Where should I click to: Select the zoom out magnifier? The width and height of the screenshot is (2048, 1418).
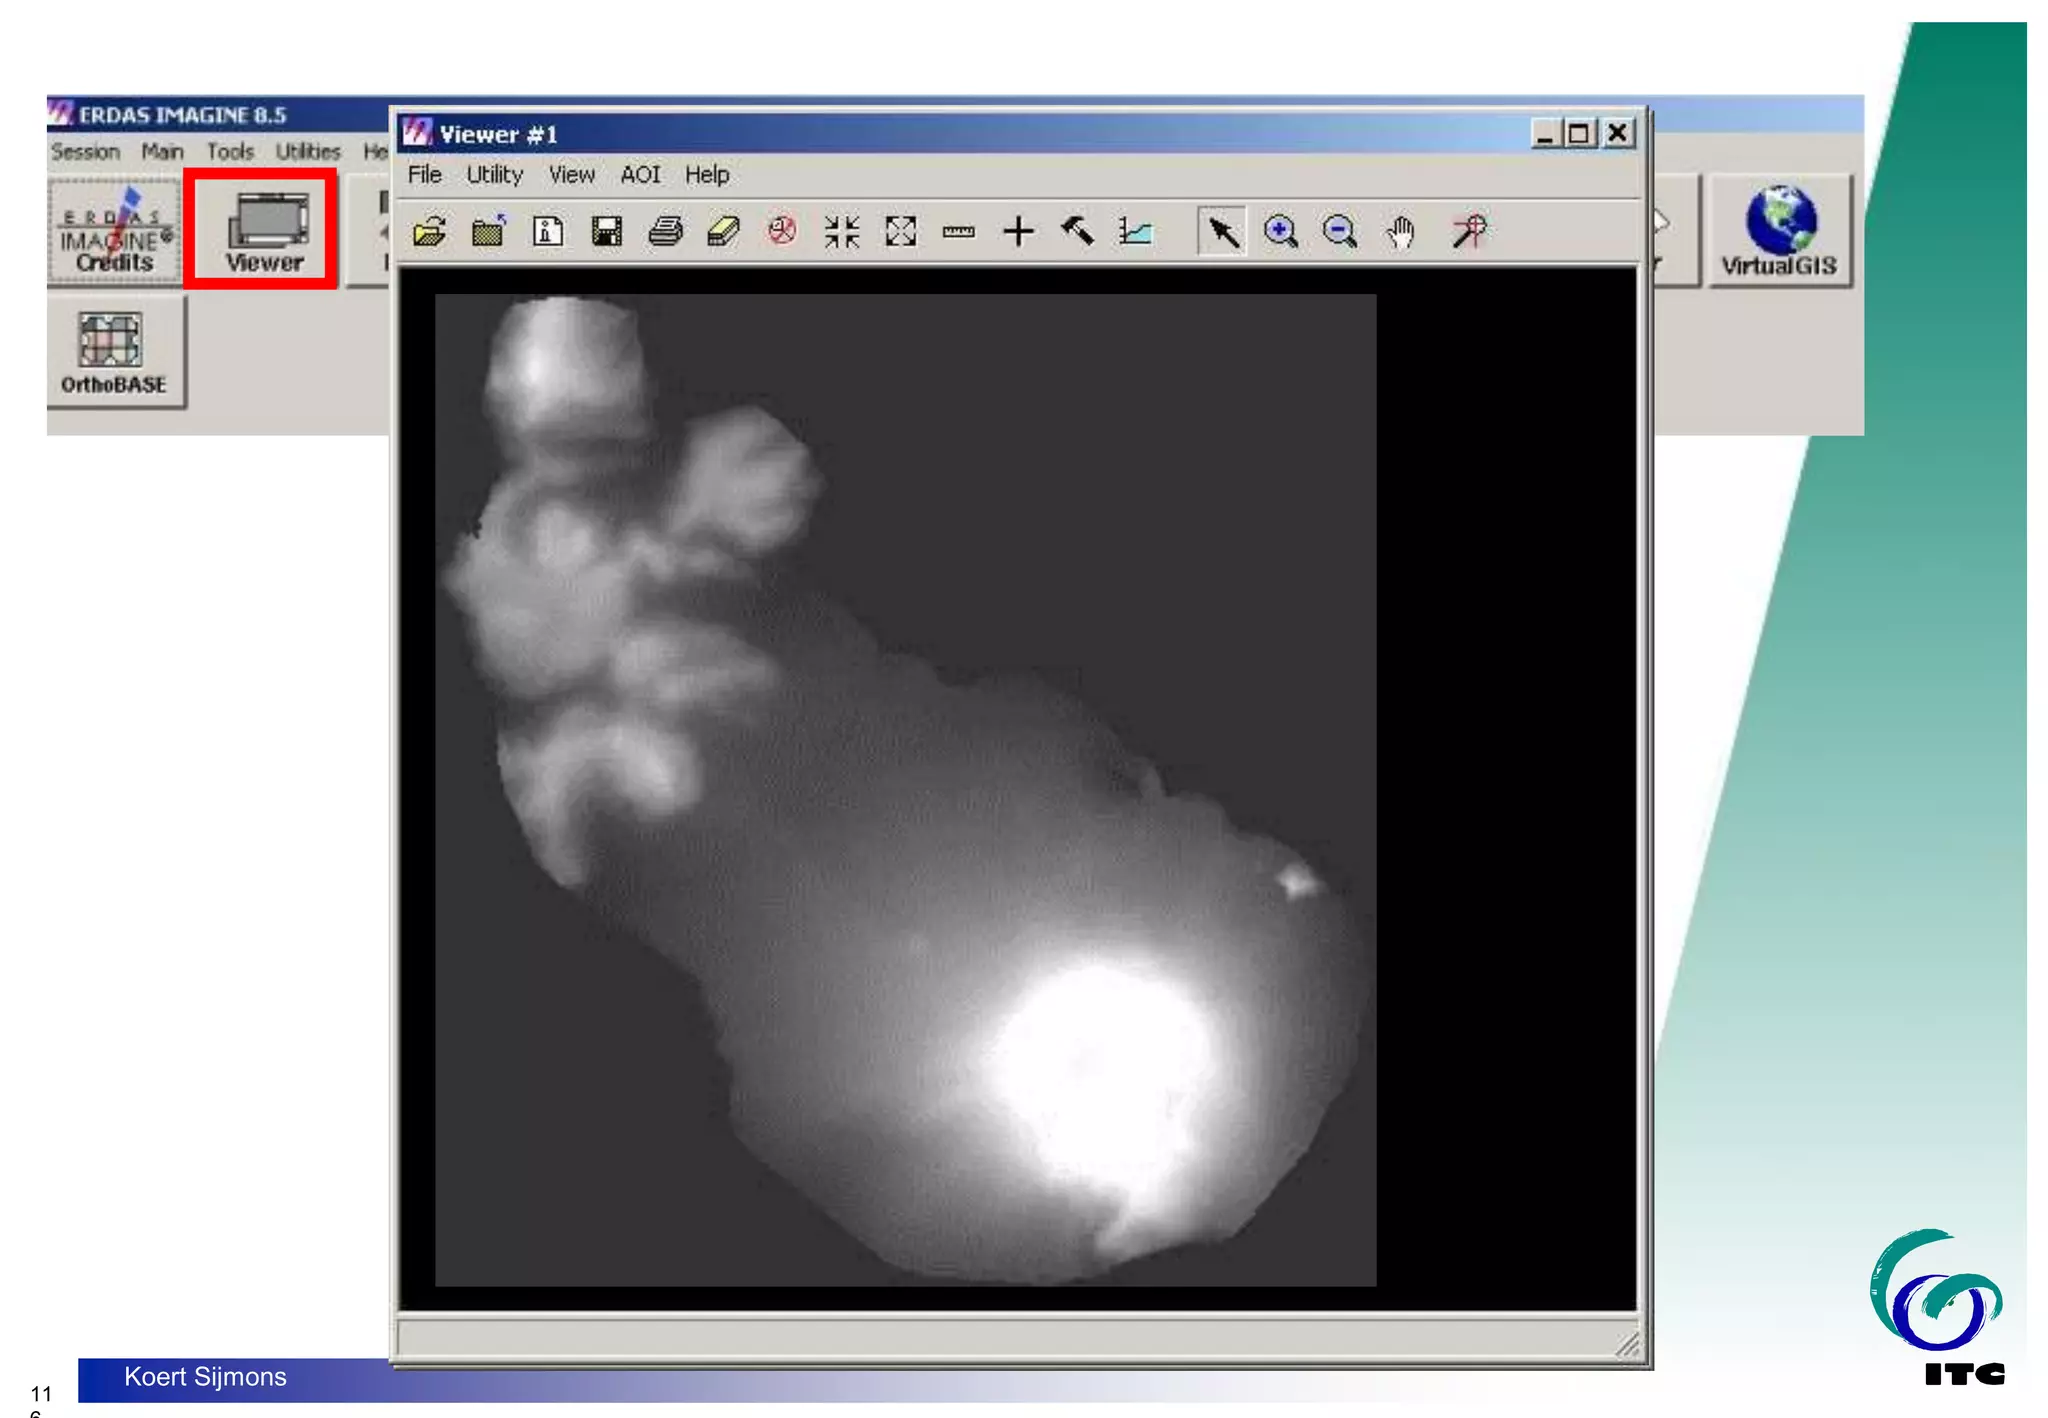pos(1339,232)
